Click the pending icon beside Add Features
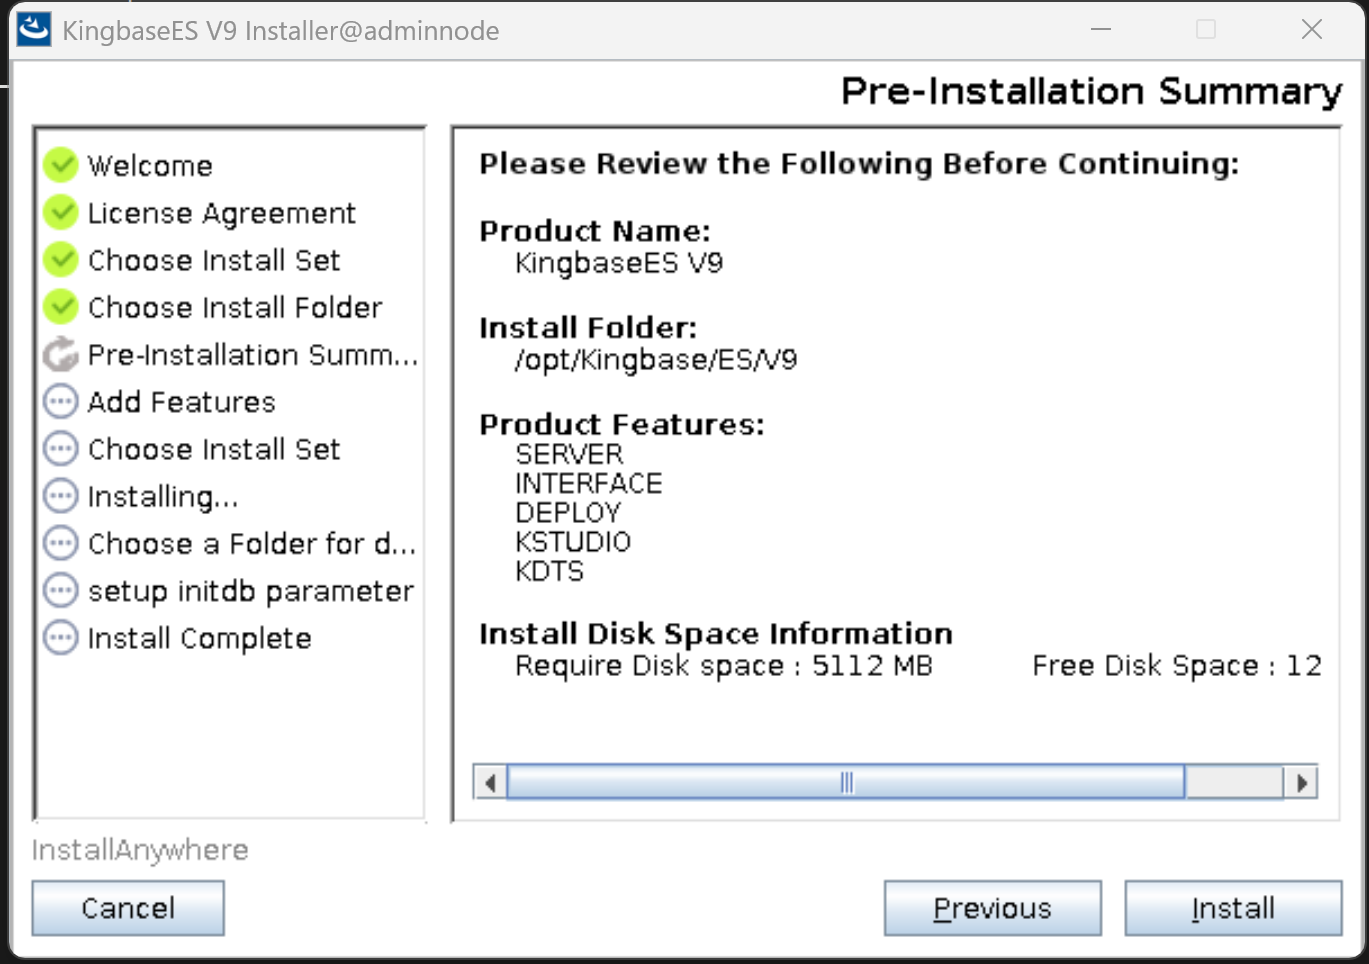 (x=61, y=402)
